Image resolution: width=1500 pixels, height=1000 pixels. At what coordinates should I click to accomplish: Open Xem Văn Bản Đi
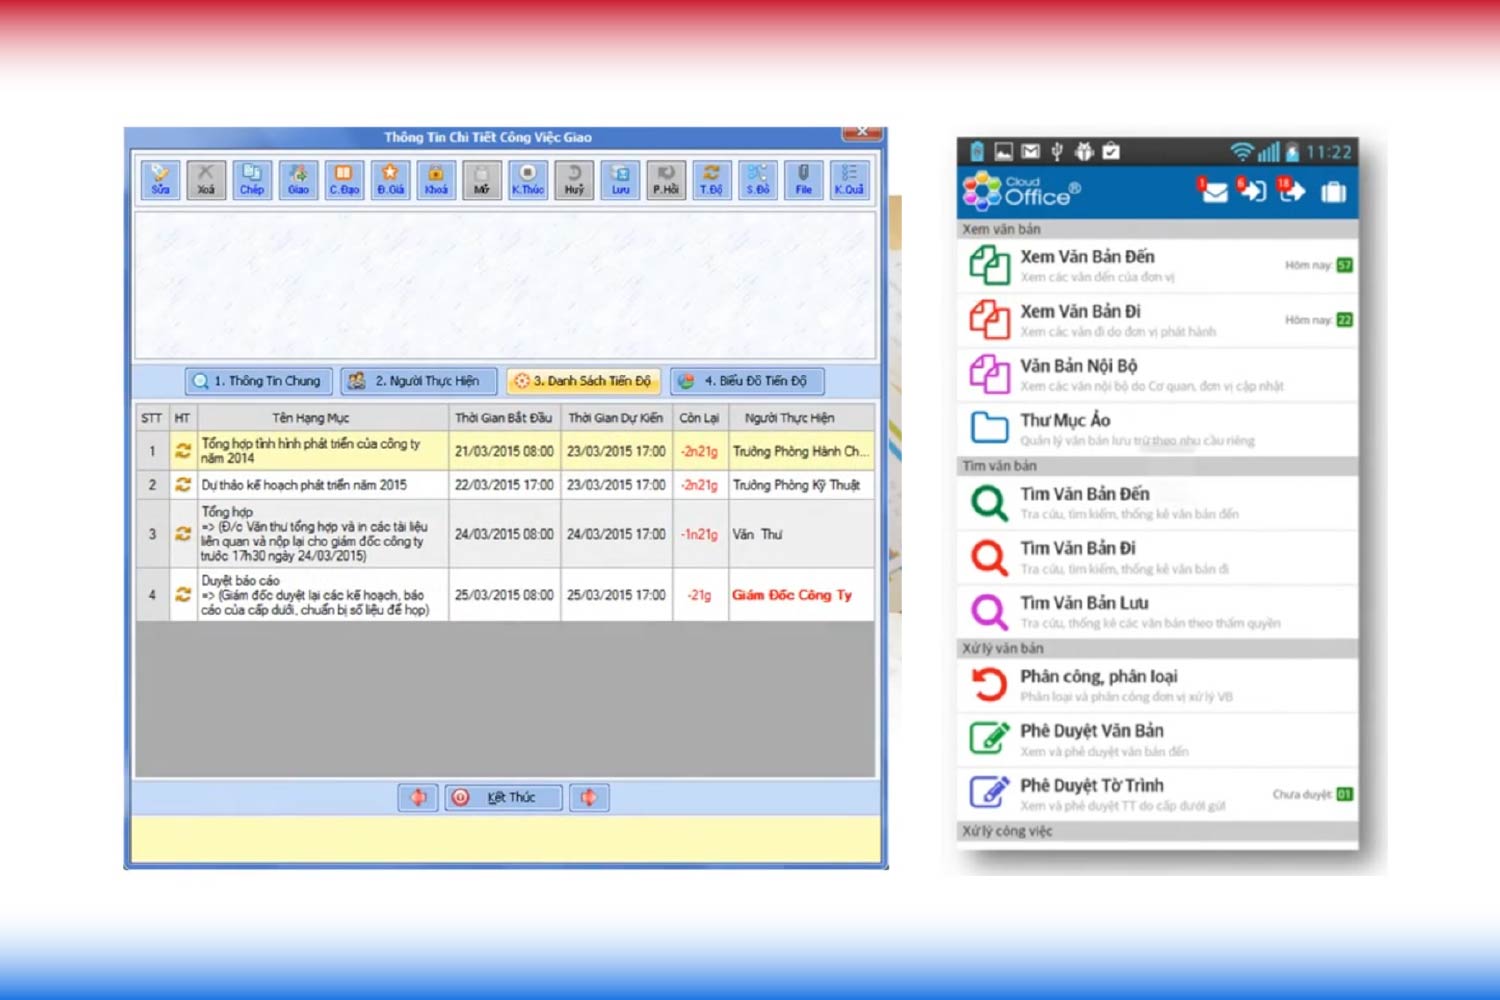click(x=1157, y=320)
